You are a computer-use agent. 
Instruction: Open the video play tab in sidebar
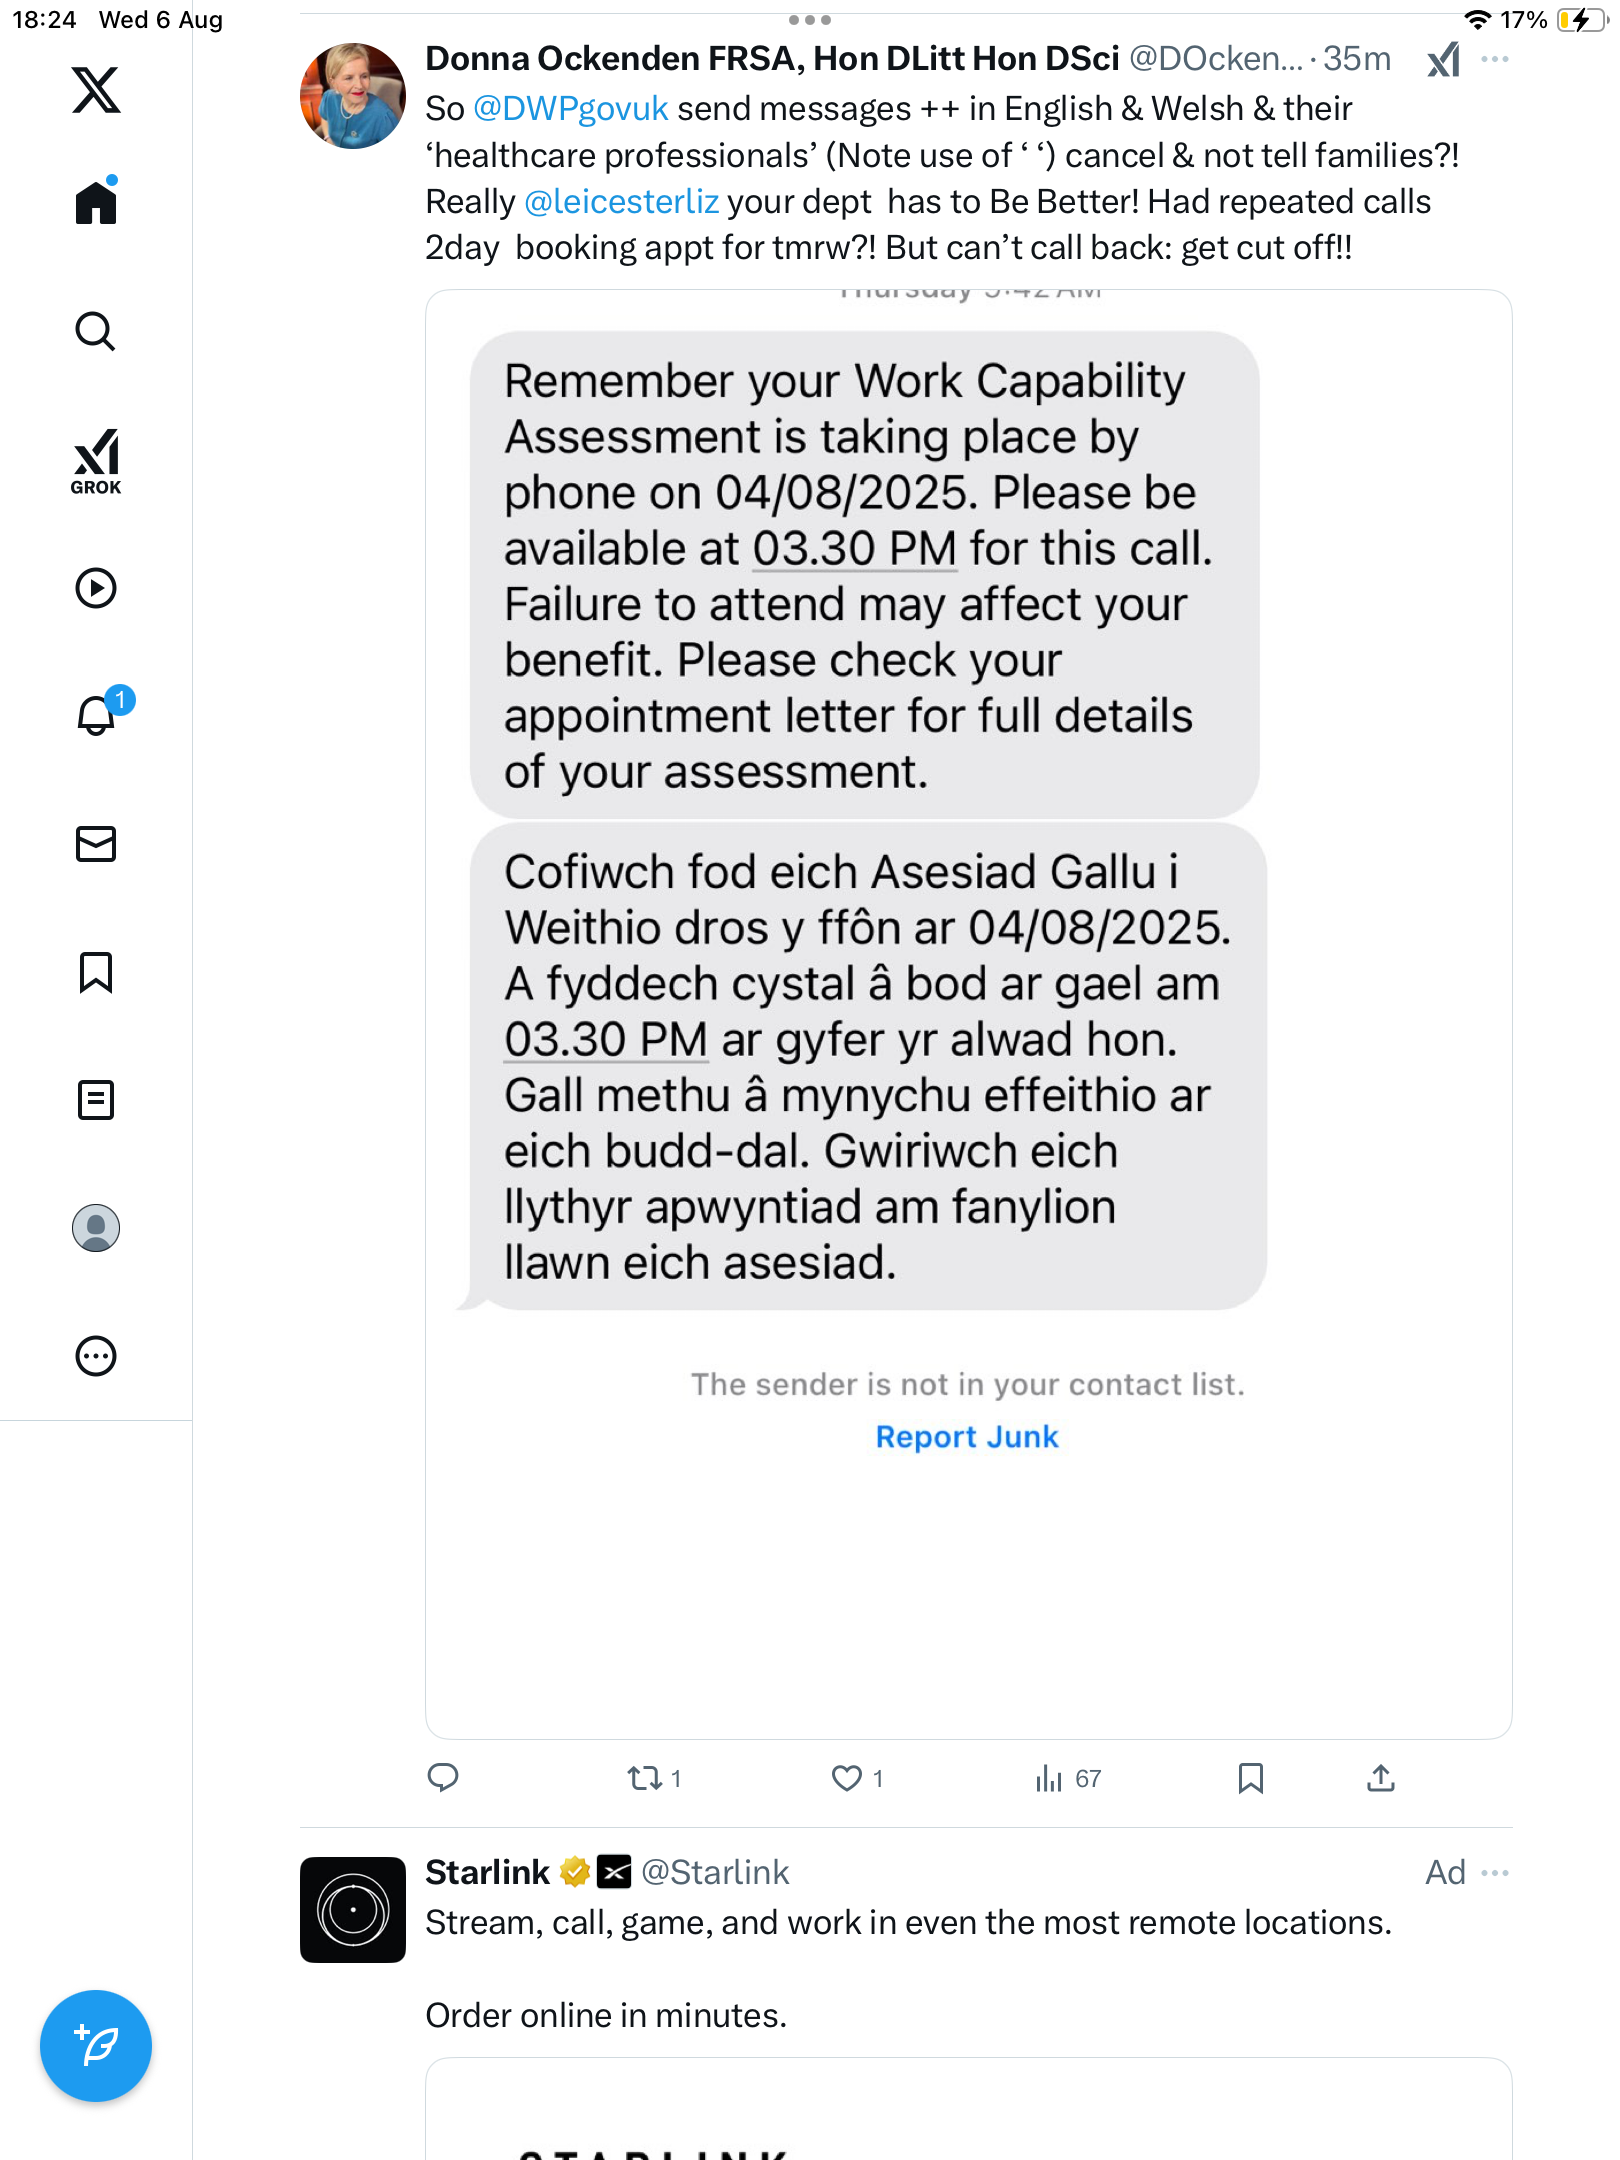pyautogui.click(x=96, y=588)
